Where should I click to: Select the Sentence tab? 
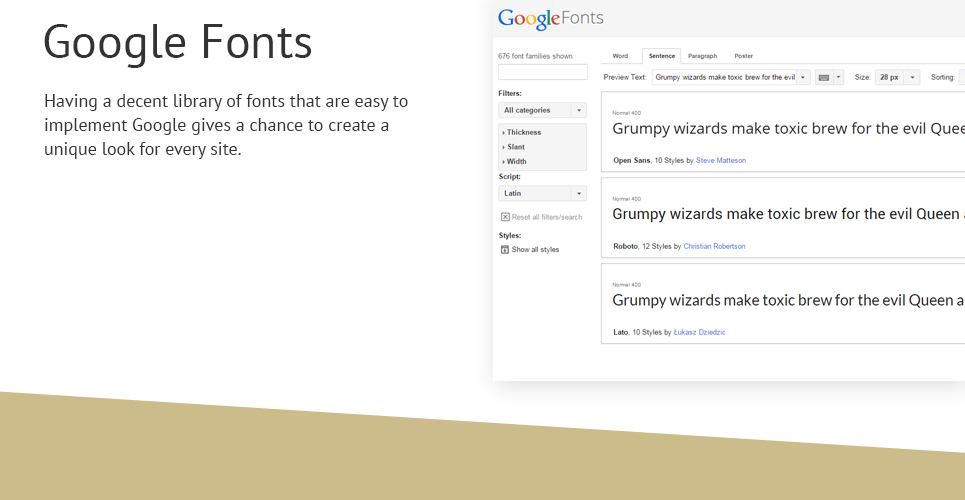tap(662, 56)
